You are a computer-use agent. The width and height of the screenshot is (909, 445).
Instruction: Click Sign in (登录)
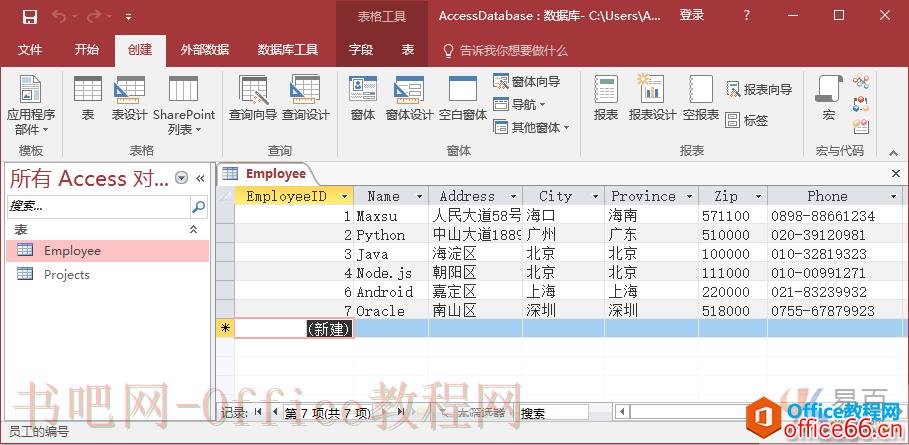tap(692, 16)
